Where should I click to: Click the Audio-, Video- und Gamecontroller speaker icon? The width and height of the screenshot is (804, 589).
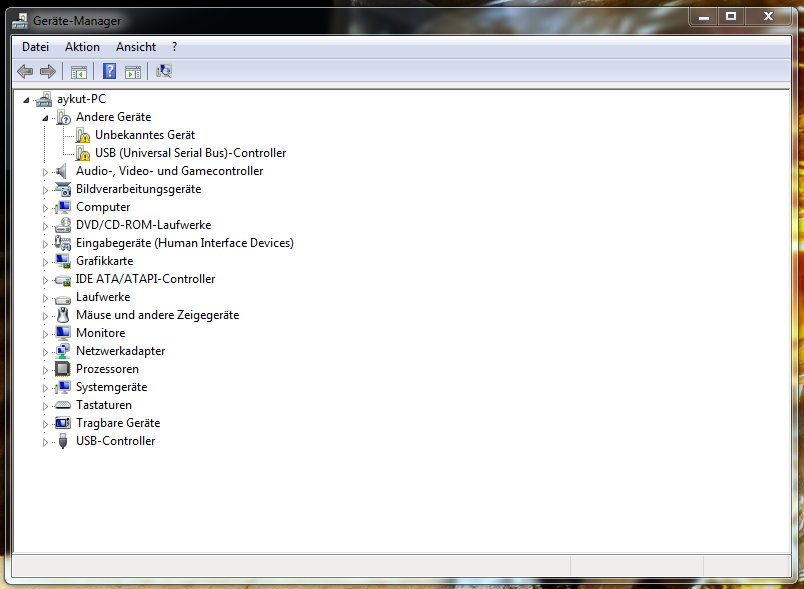pos(62,171)
